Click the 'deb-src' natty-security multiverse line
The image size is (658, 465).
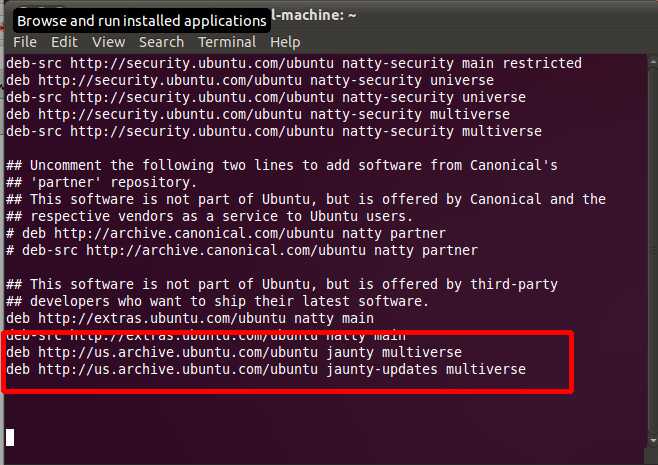click(274, 131)
